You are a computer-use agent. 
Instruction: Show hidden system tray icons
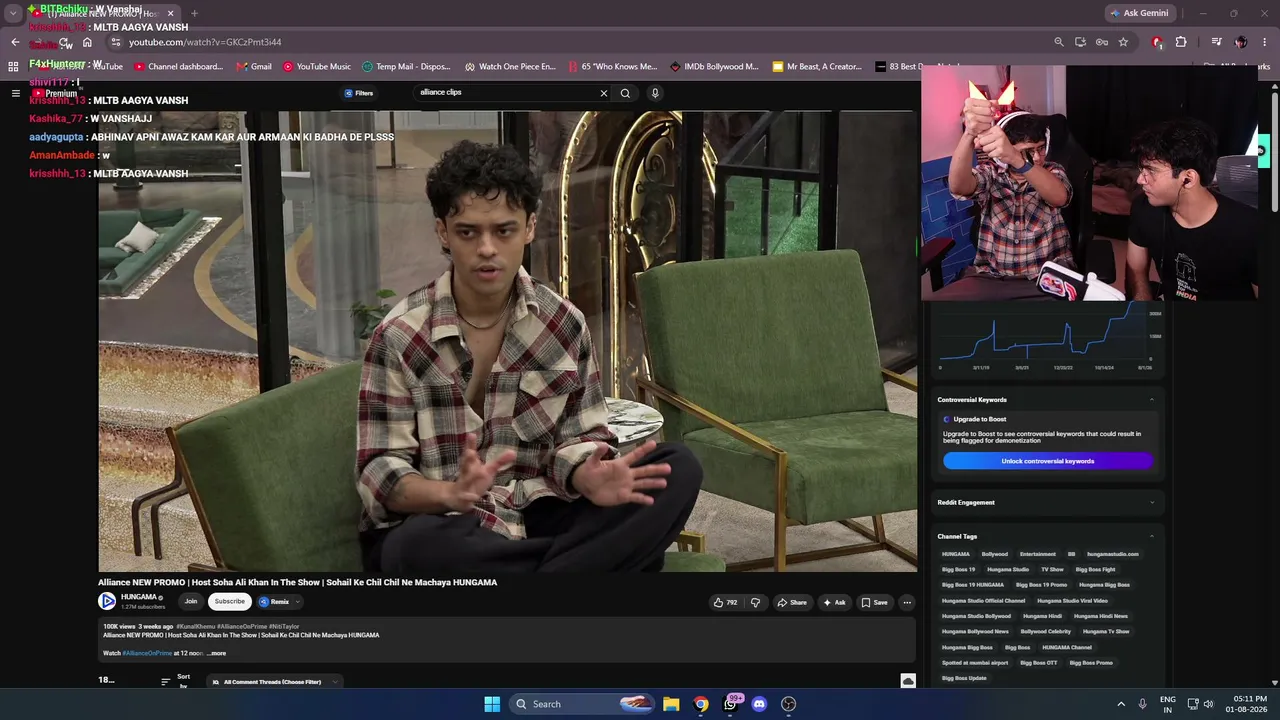point(1121,704)
